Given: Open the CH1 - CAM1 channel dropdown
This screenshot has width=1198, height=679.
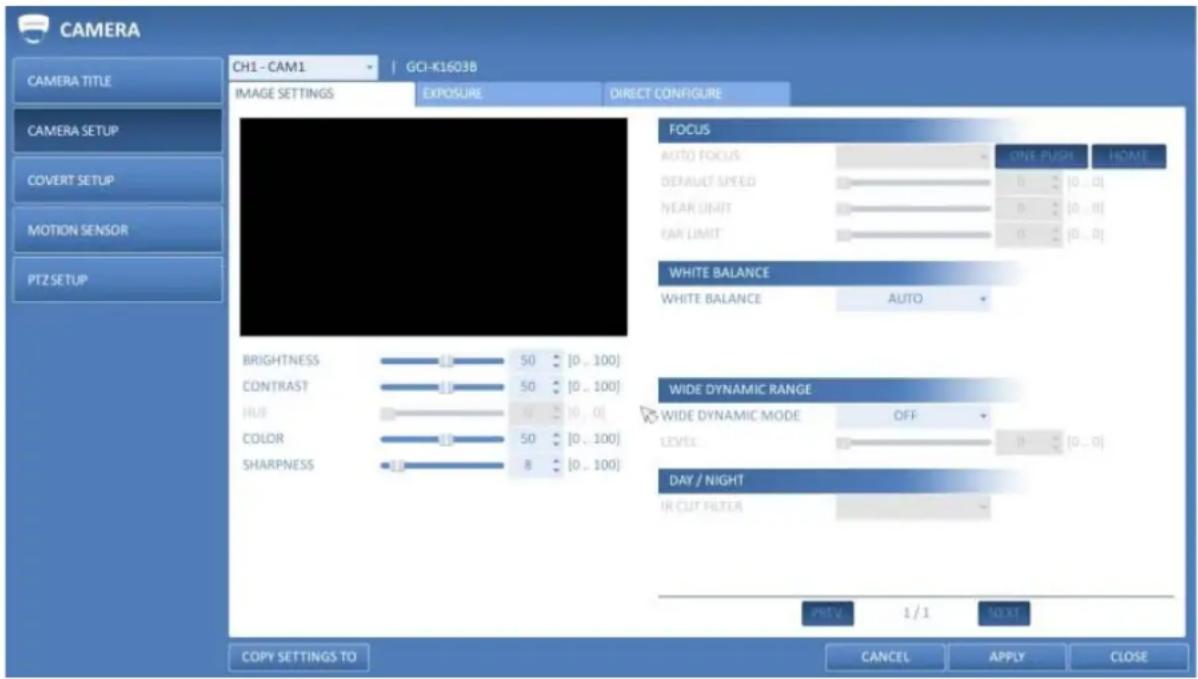Looking at the screenshot, I should [x=303, y=67].
